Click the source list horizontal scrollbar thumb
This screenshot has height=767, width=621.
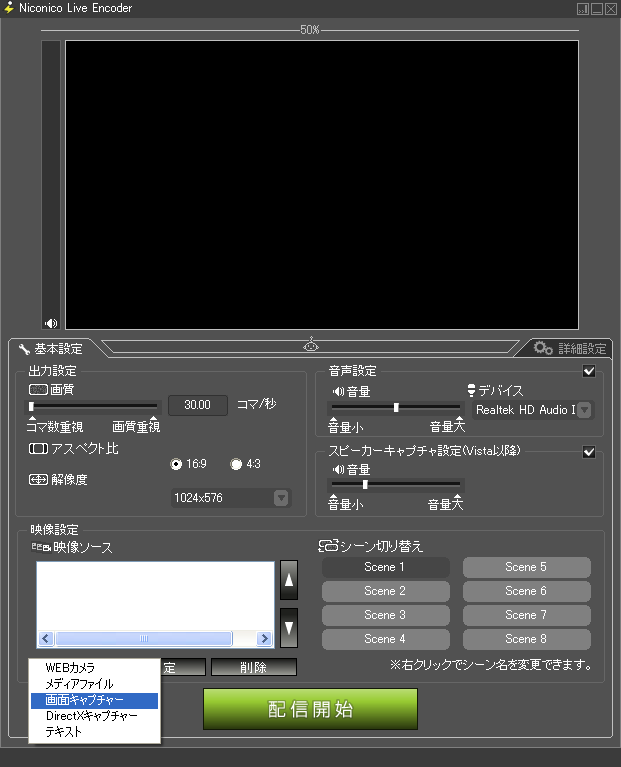coord(144,638)
